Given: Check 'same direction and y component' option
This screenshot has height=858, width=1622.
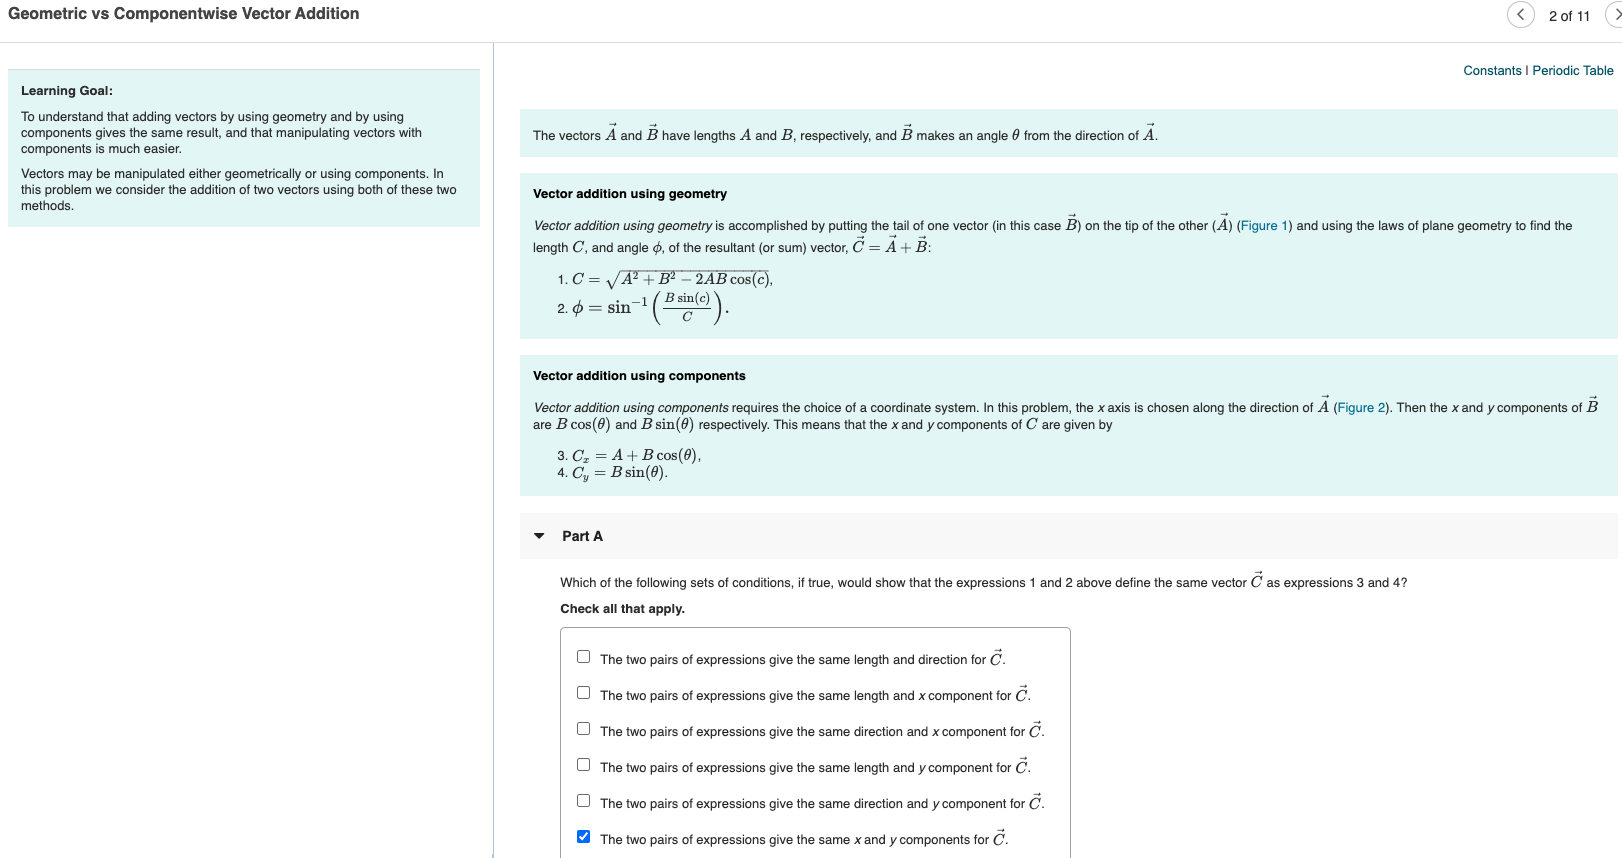Looking at the screenshot, I should 583,799.
